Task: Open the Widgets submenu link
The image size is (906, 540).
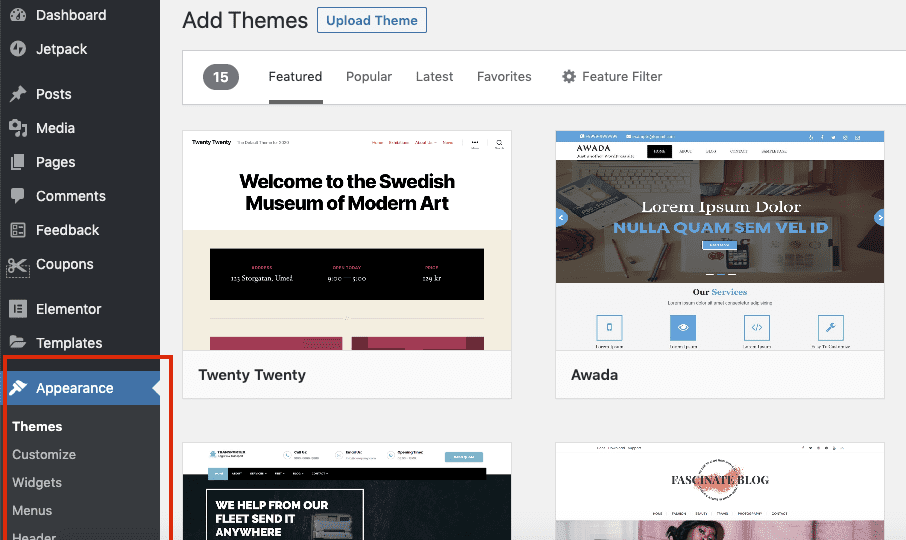Action: click(37, 482)
